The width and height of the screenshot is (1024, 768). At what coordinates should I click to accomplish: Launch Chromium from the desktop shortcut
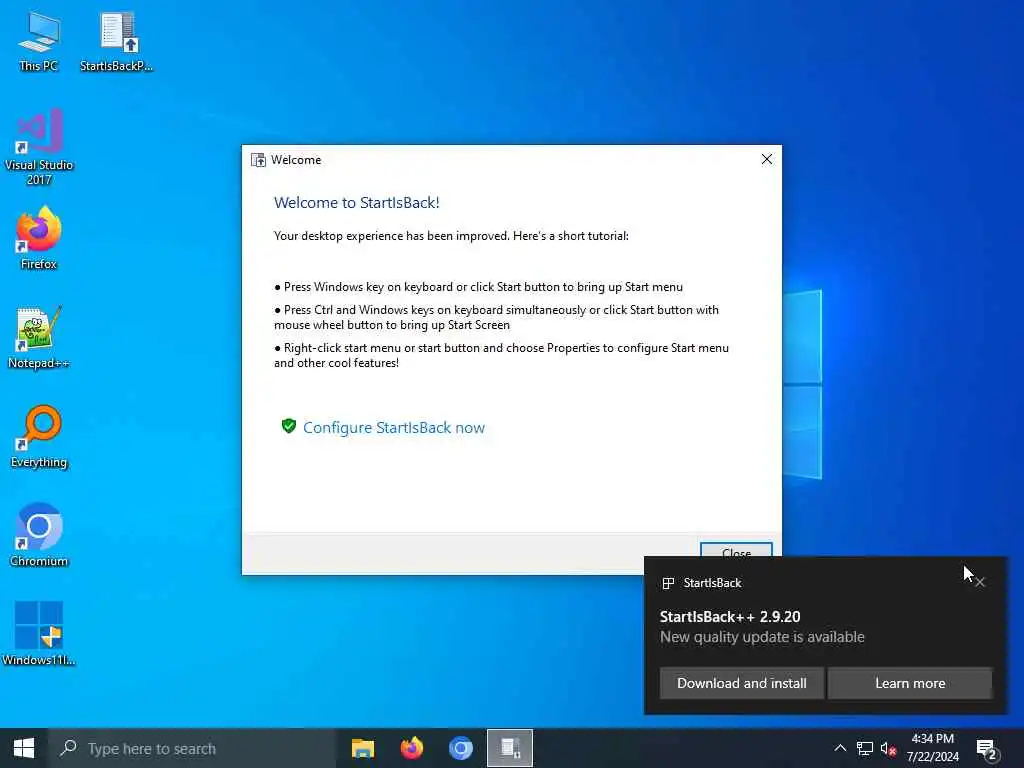[39, 535]
